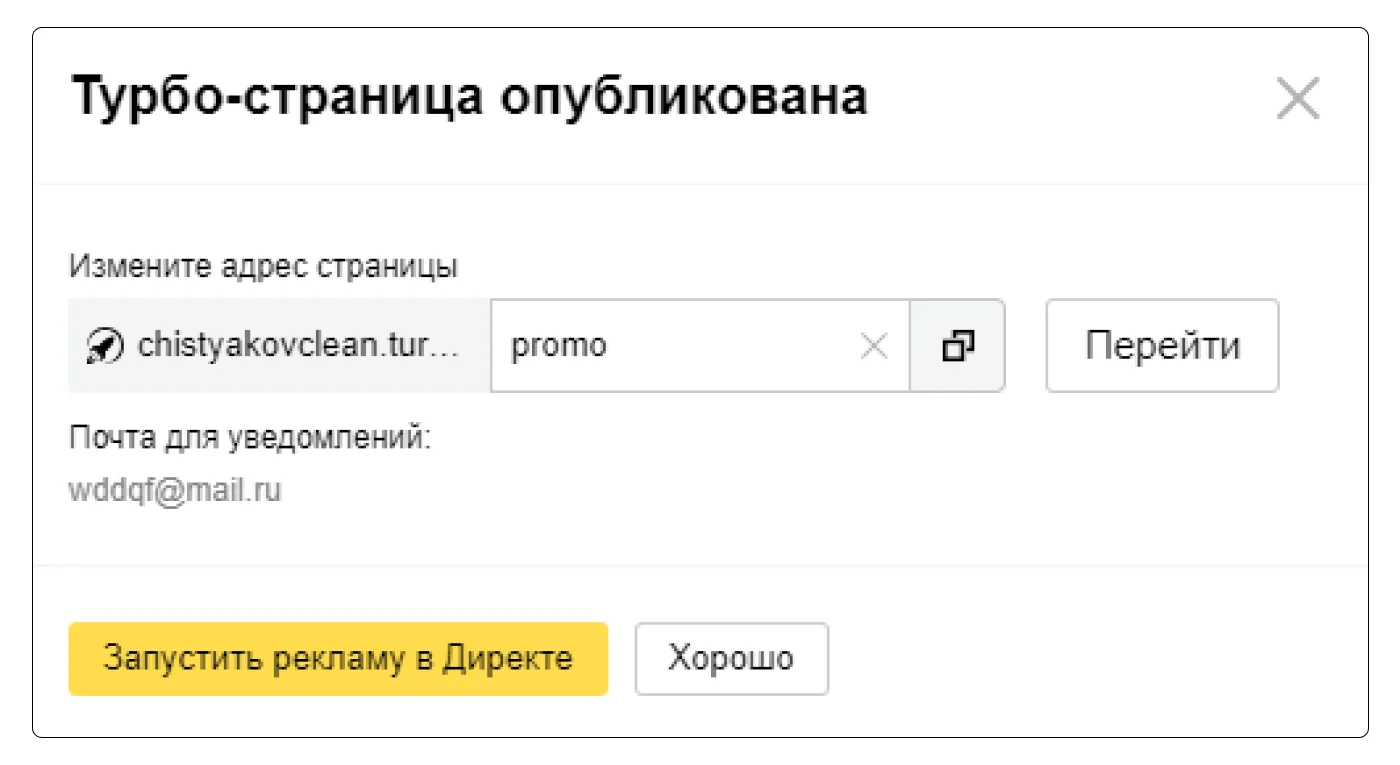The image size is (1400, 765).
Task: Confirm with the Хорошо button
Action: click(731, 659)
